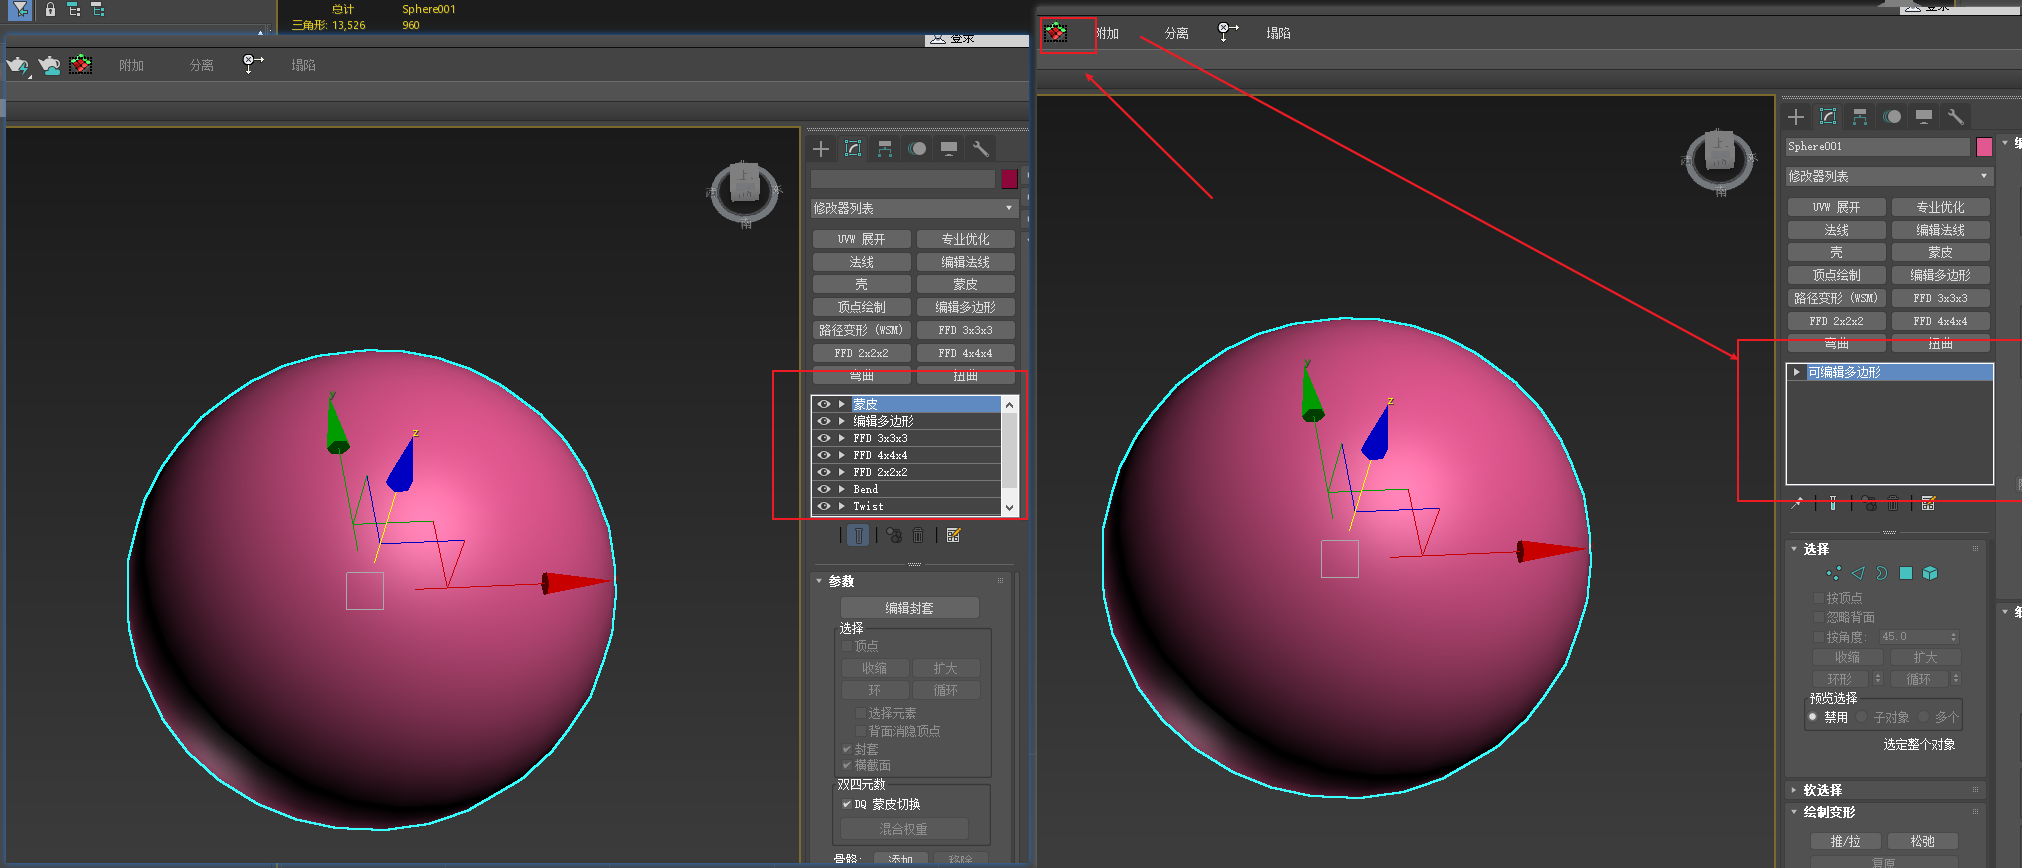Viewport: 2022px width, 868px height.
Task: Open the Utilities wrench tab in right window
Action: pyautogui.click(x=1956, y=117)
